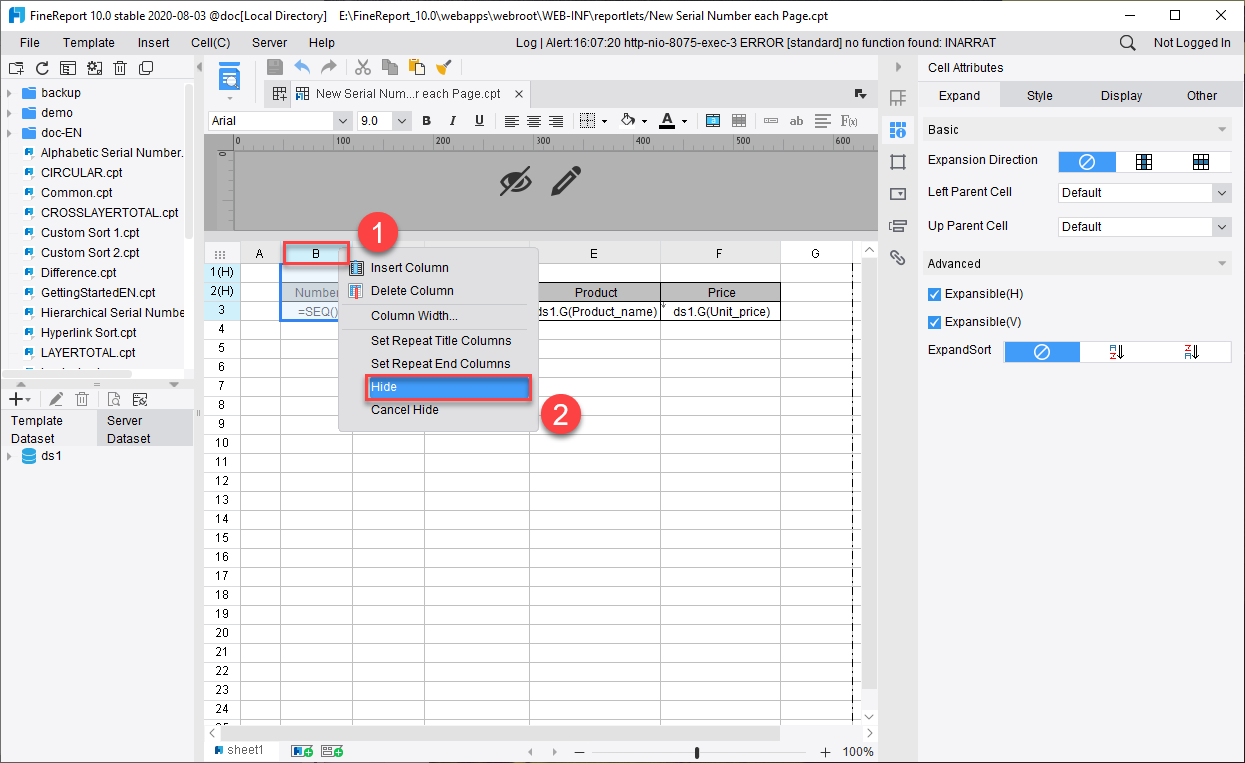Choose Delete Column from context menu
The image size is (1245, 763).
point(412,291)
